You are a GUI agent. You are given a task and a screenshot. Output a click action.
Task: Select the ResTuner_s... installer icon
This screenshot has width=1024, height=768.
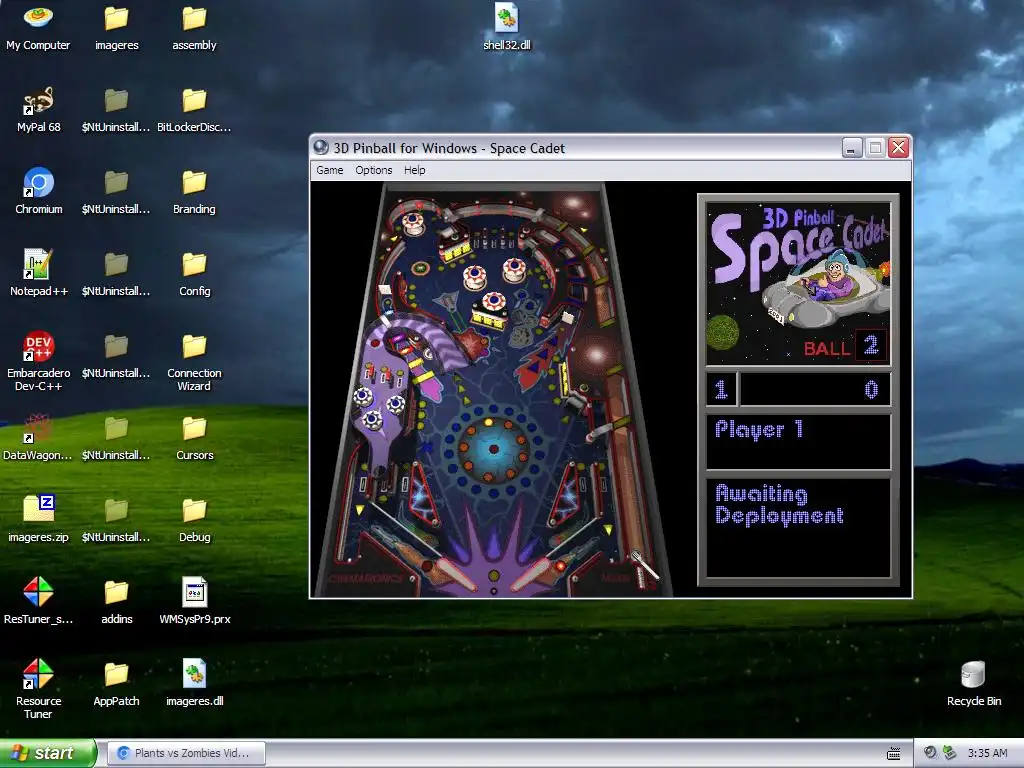pyautogui.click(x=39, y=601)
